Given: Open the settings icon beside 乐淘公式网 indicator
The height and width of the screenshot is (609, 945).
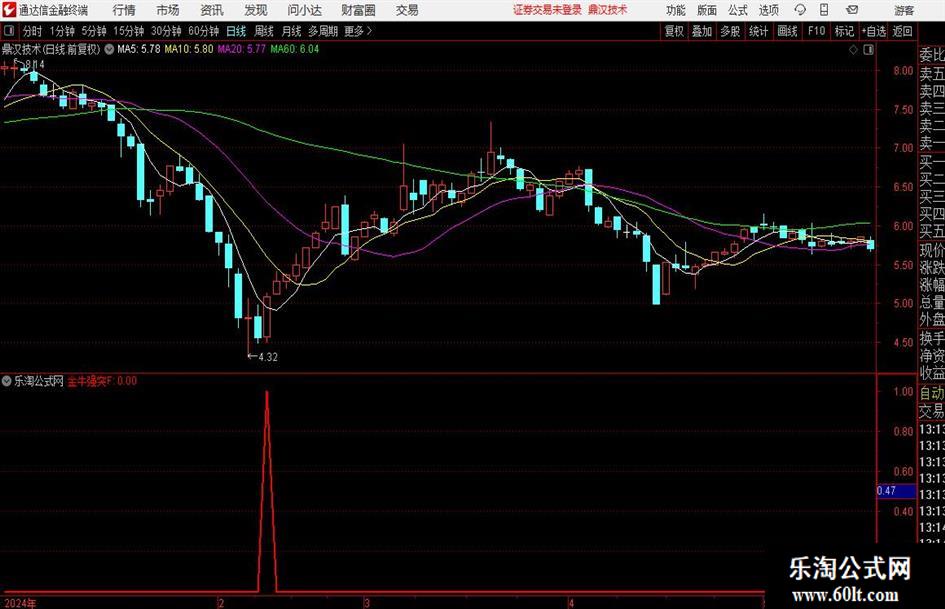Looking at the screenshot, I should (x=7, y=380).
